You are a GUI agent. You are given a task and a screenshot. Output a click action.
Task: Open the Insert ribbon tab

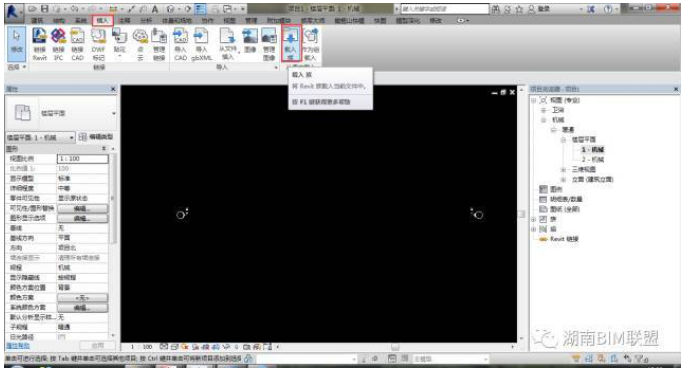pyautogui.click(x=103, y=20)
